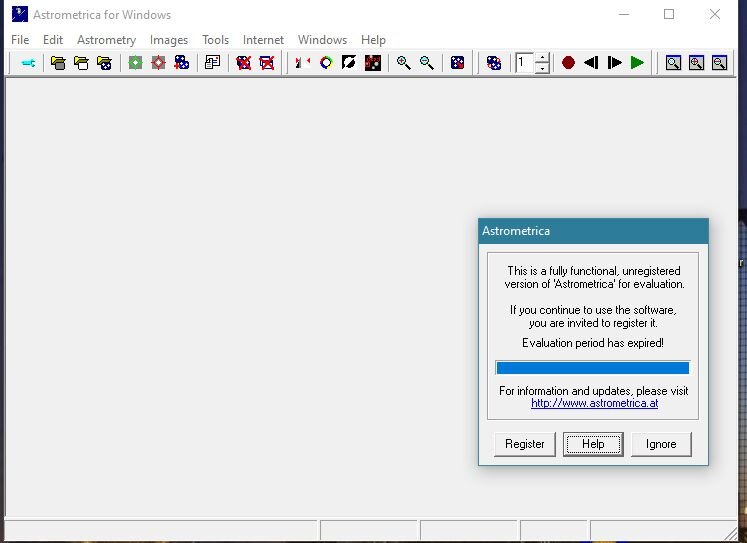
Task: Click the Register button in the dialog
Action: pyautogui.click(x=525, y=444)
